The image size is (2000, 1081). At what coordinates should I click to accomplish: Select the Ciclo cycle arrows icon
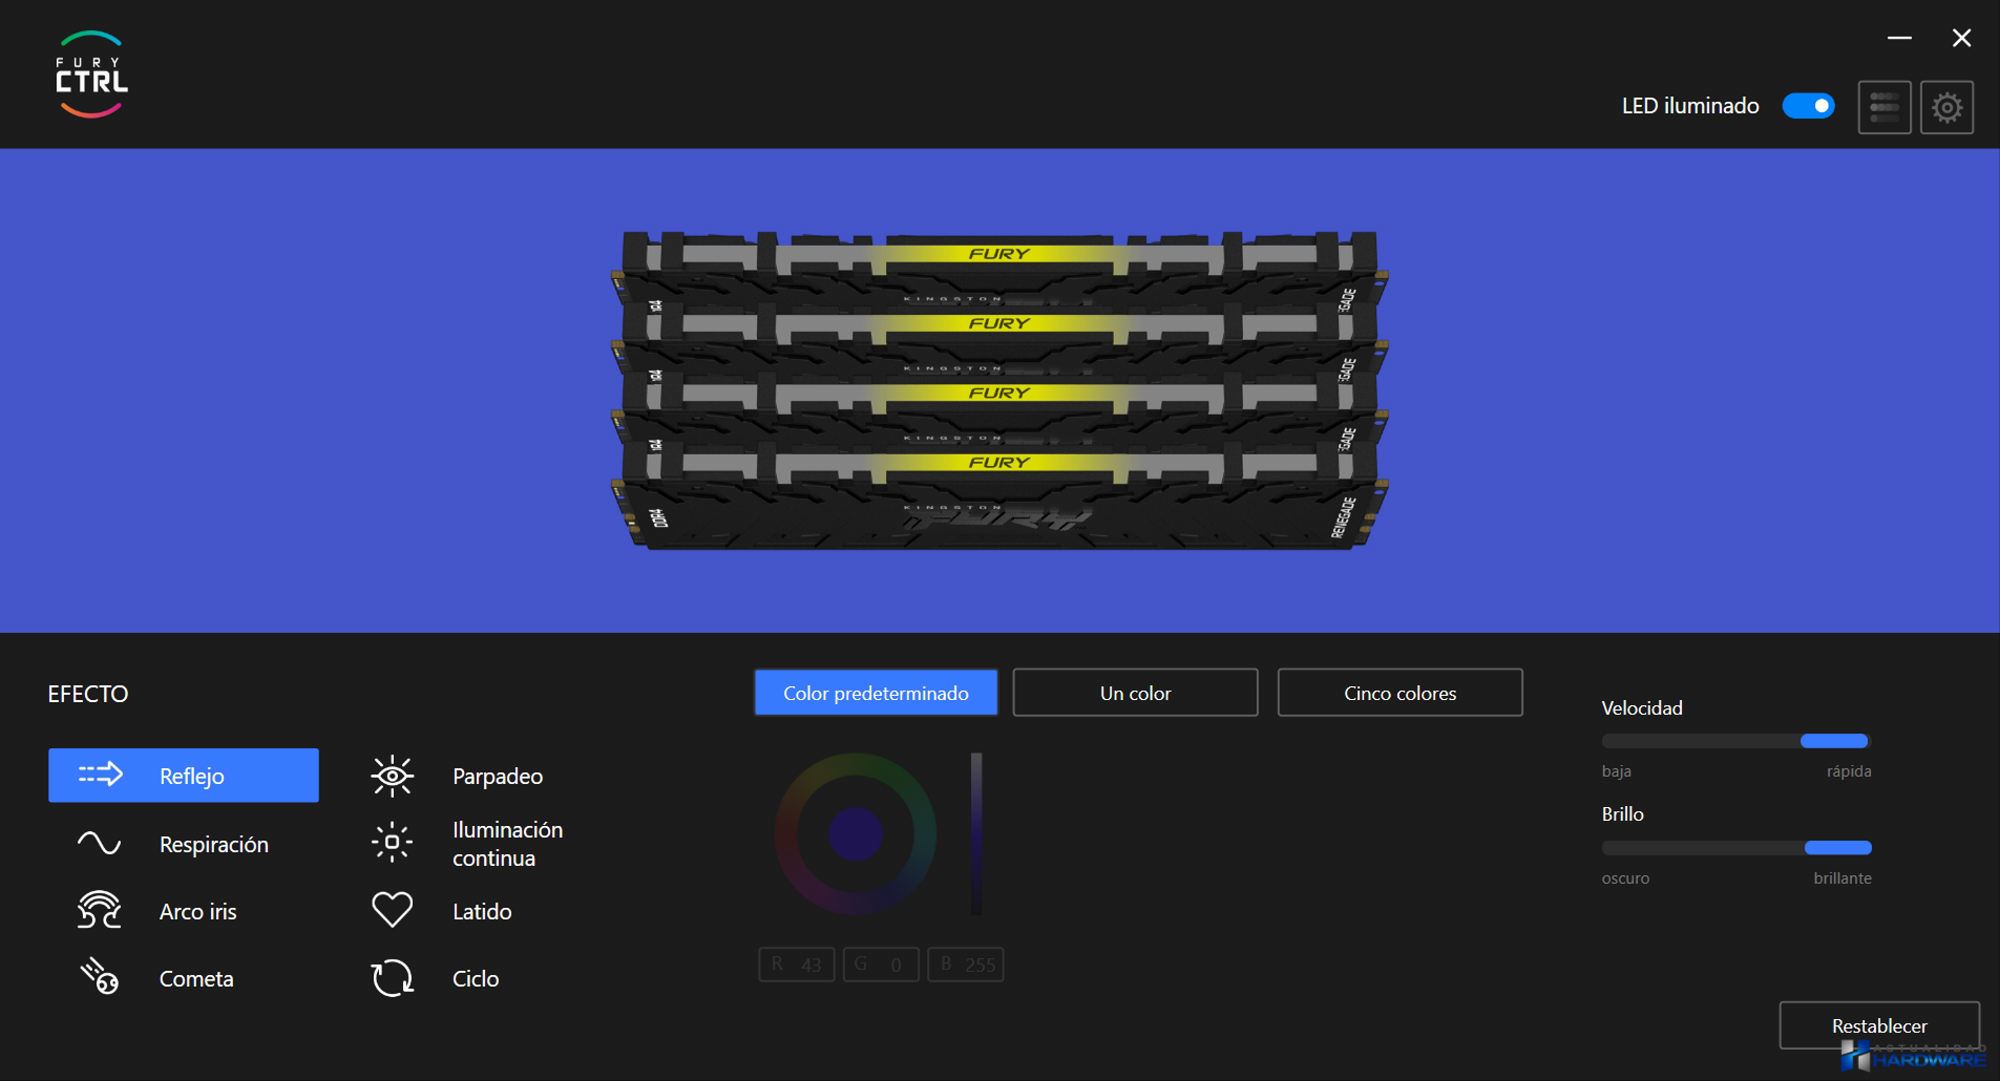[392, 978]
